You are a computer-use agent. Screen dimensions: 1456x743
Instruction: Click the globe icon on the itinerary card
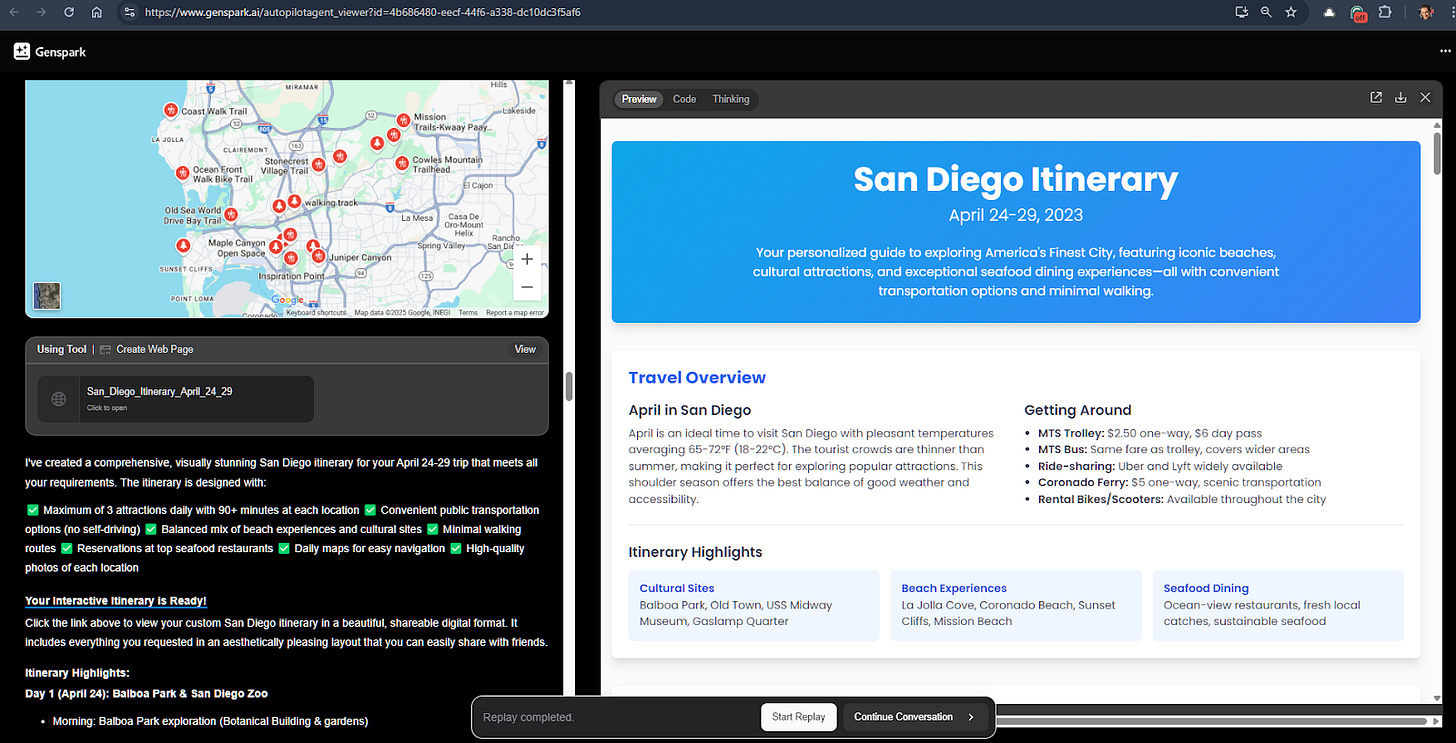click(x=58, y=398)
